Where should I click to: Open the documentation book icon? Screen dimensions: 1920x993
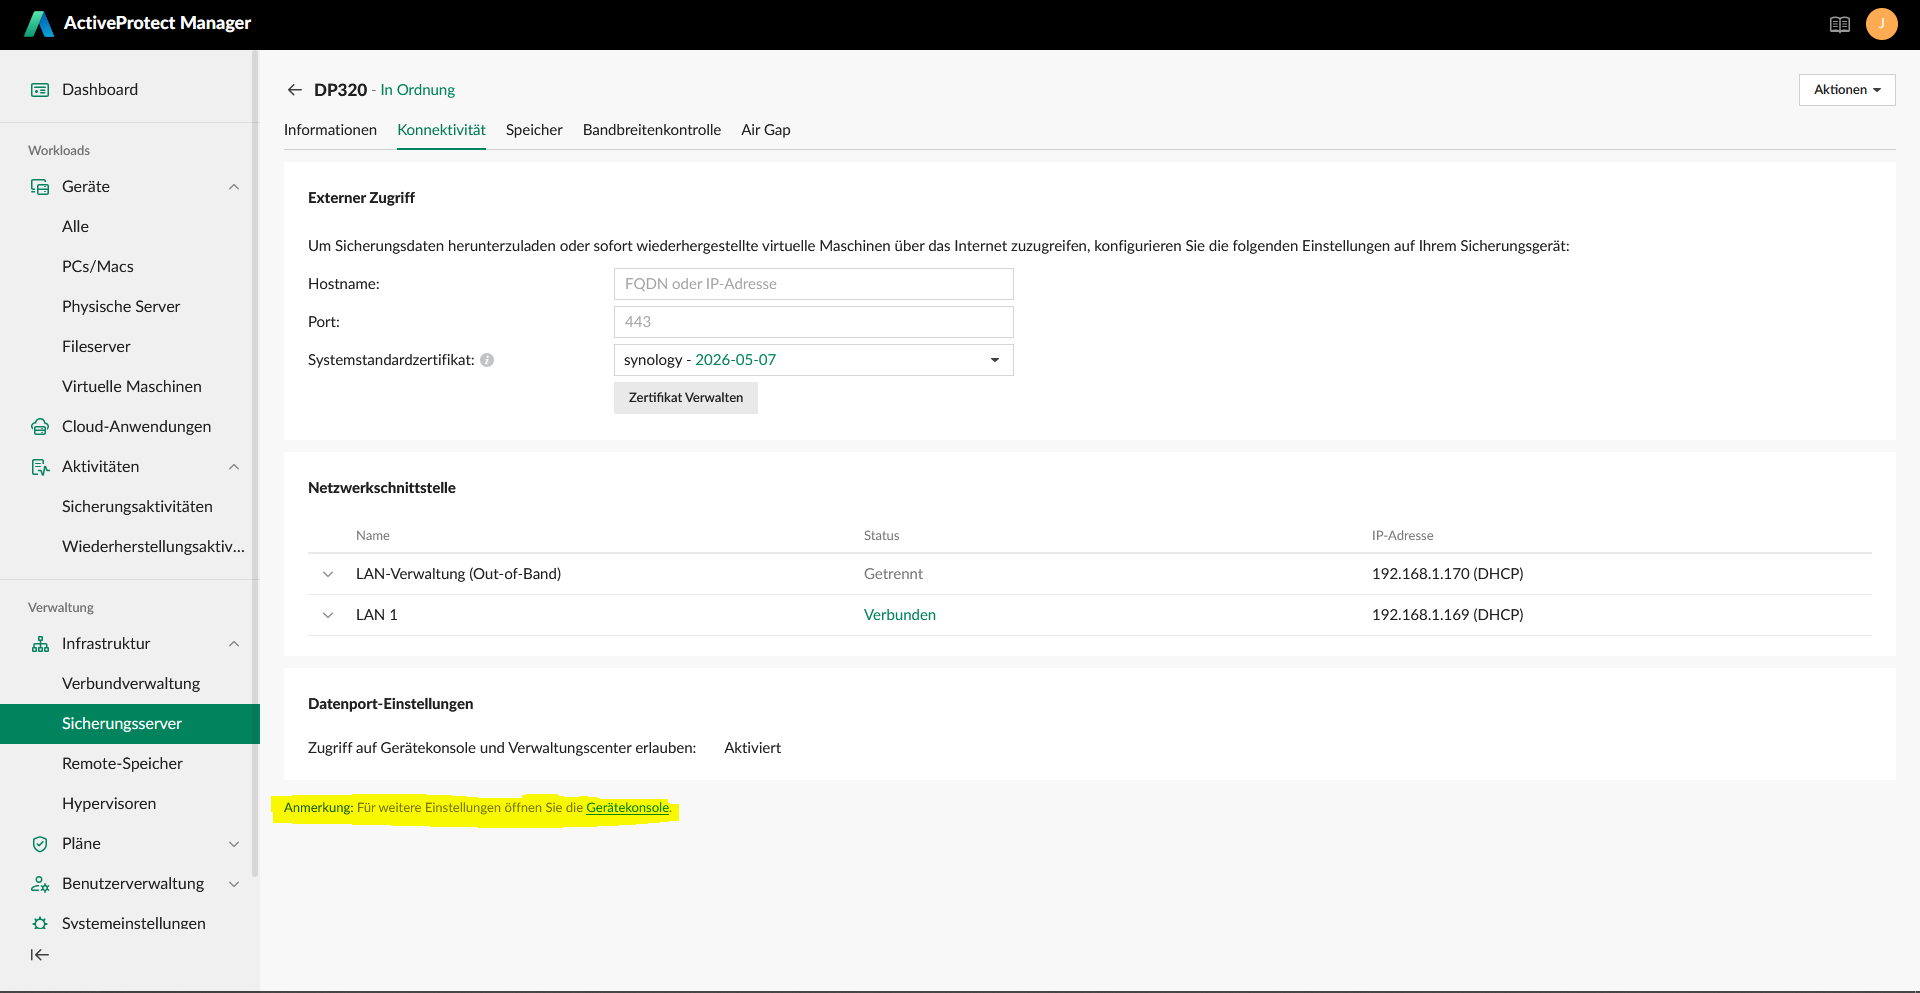pyautogui.click(x=1839, y=25)
